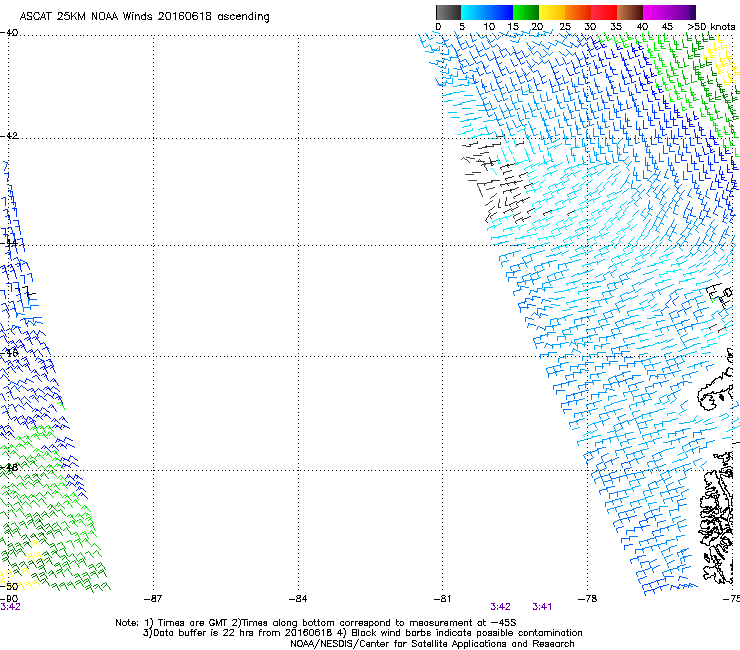The width and height of the screenshot is (740, 650).
Task: Click the '-42' latitude axis label
Action: tap(9, 136)
